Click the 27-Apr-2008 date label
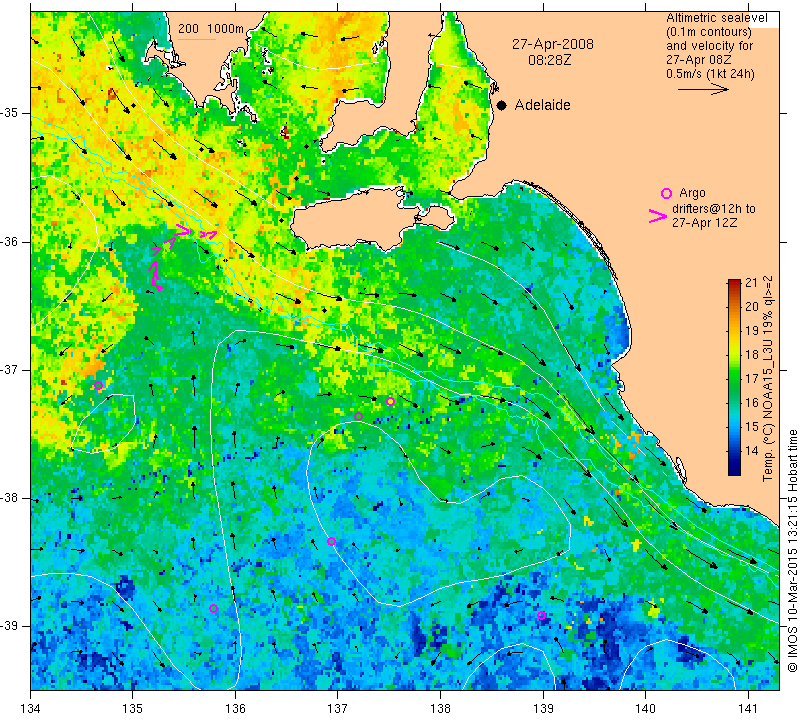 point(553,44)
